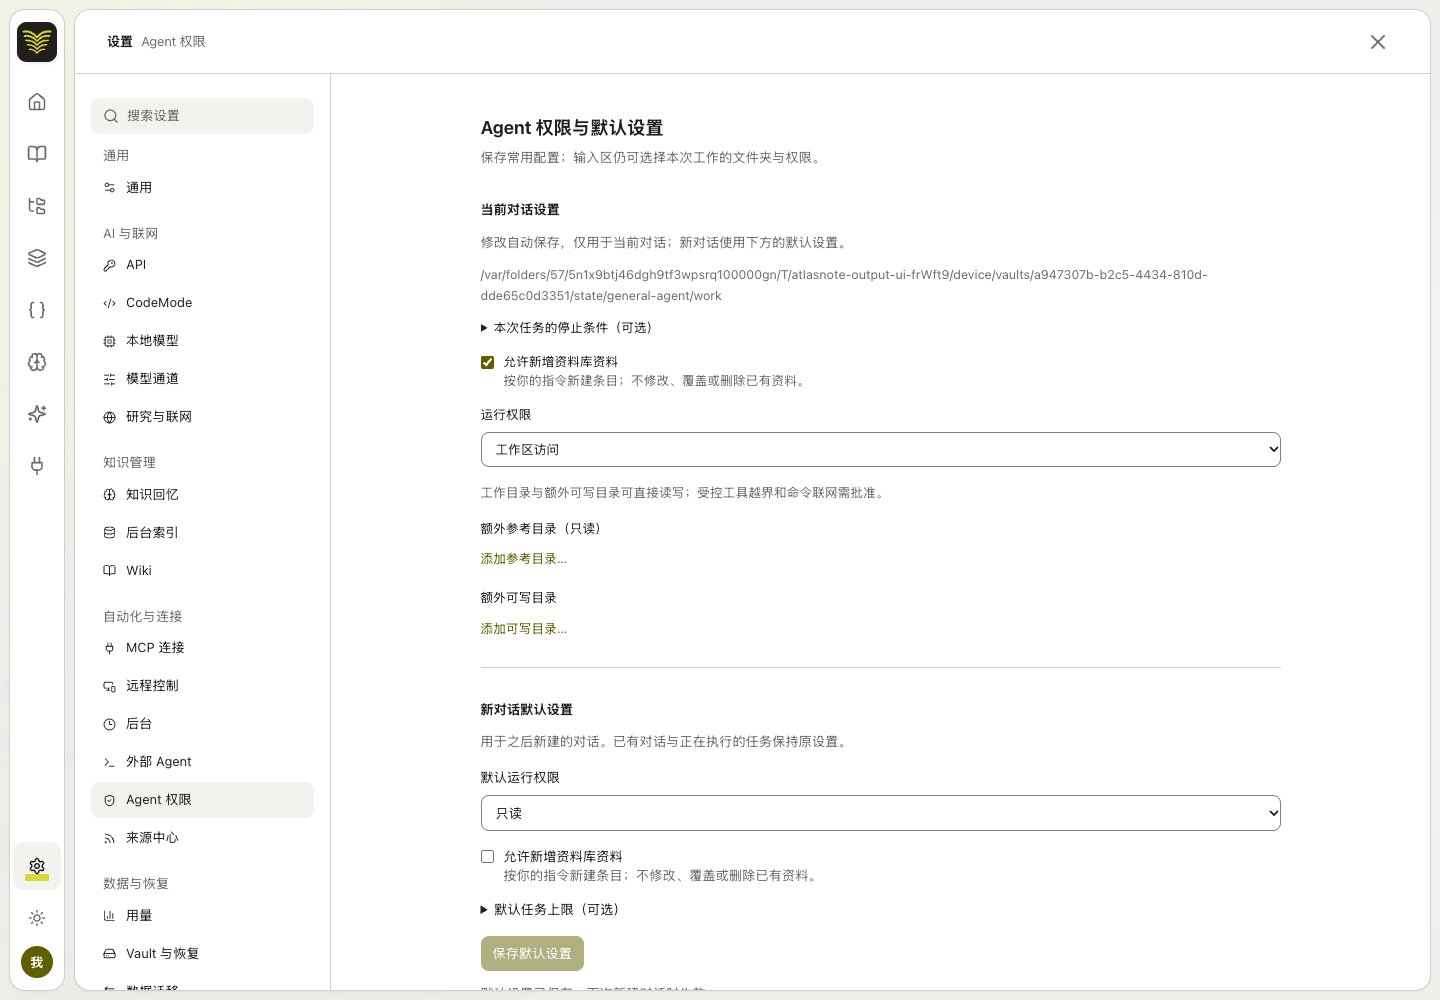This screenshot has height=1000, width=1440.
Task: Open MCP 连接 settings
Action: click(x=202, y=648)
